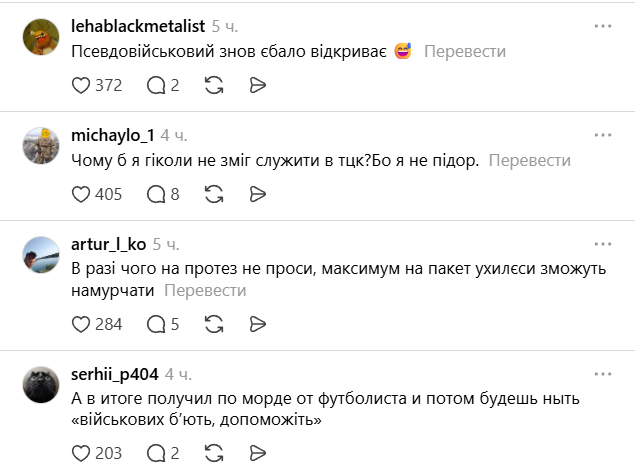Share artur_l_ko's comment via send icon

257,324
